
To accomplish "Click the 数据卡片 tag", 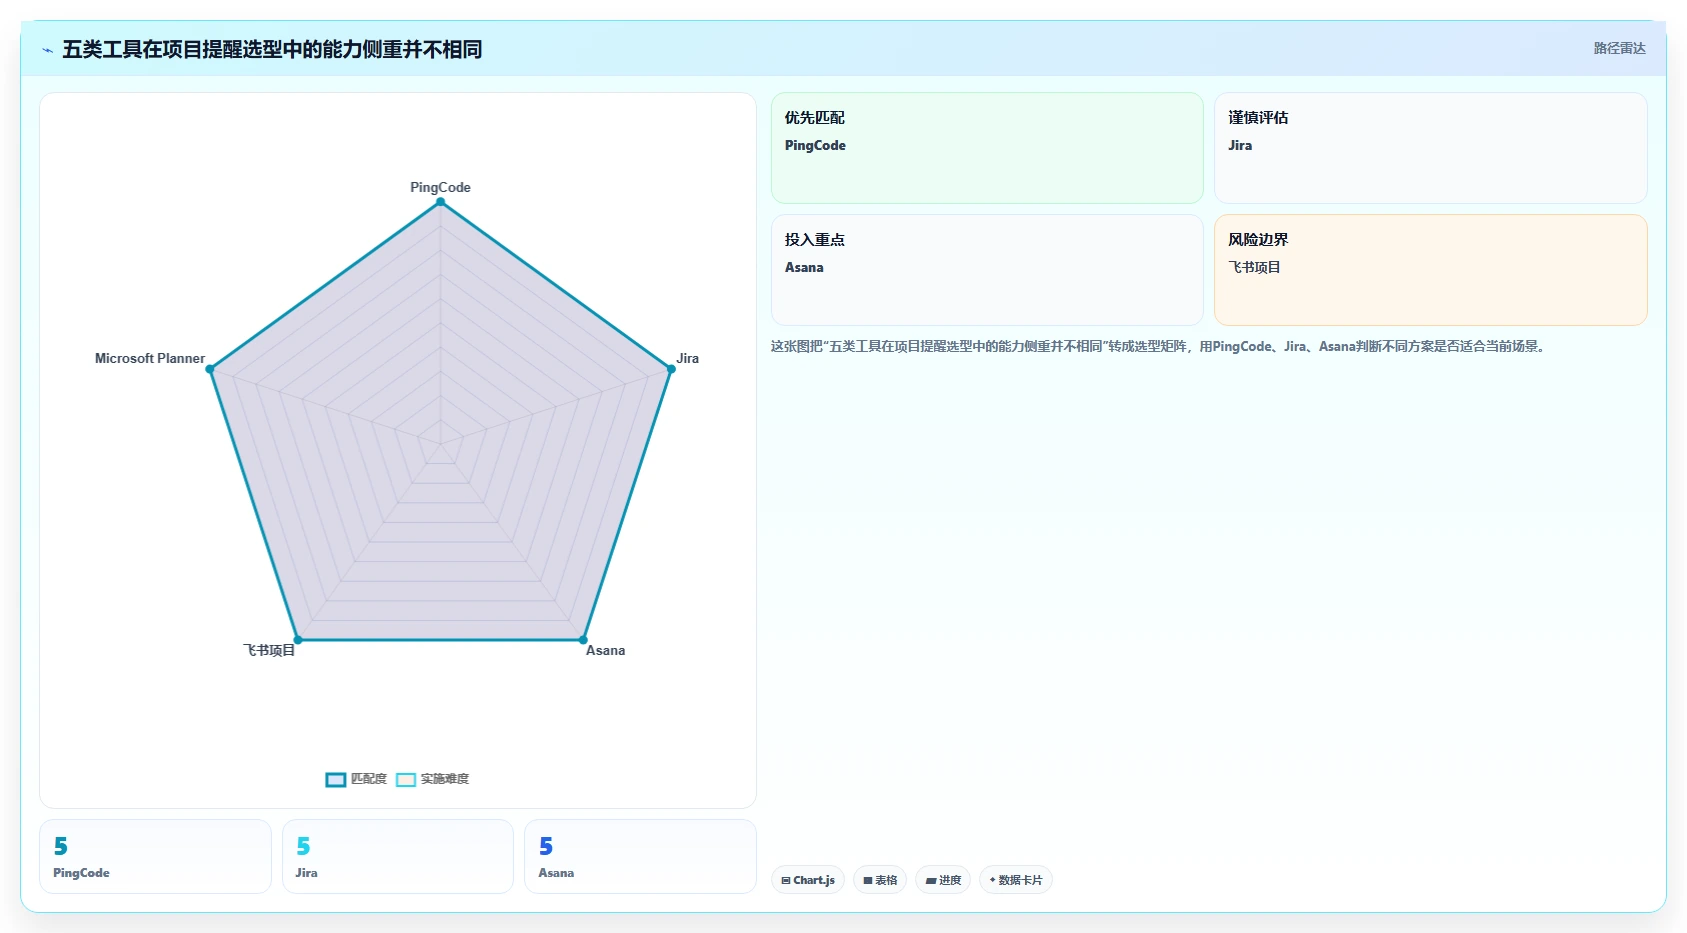I will tap(1016, 880).
